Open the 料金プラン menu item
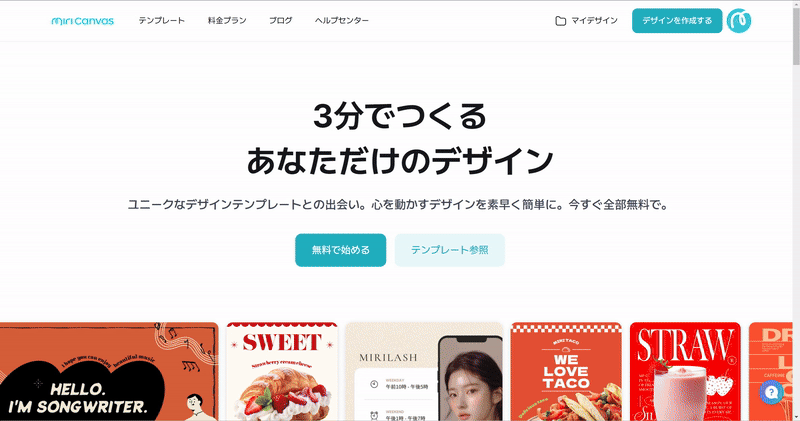The width and height of the screenshot is (800, 421). click(227, 20)
